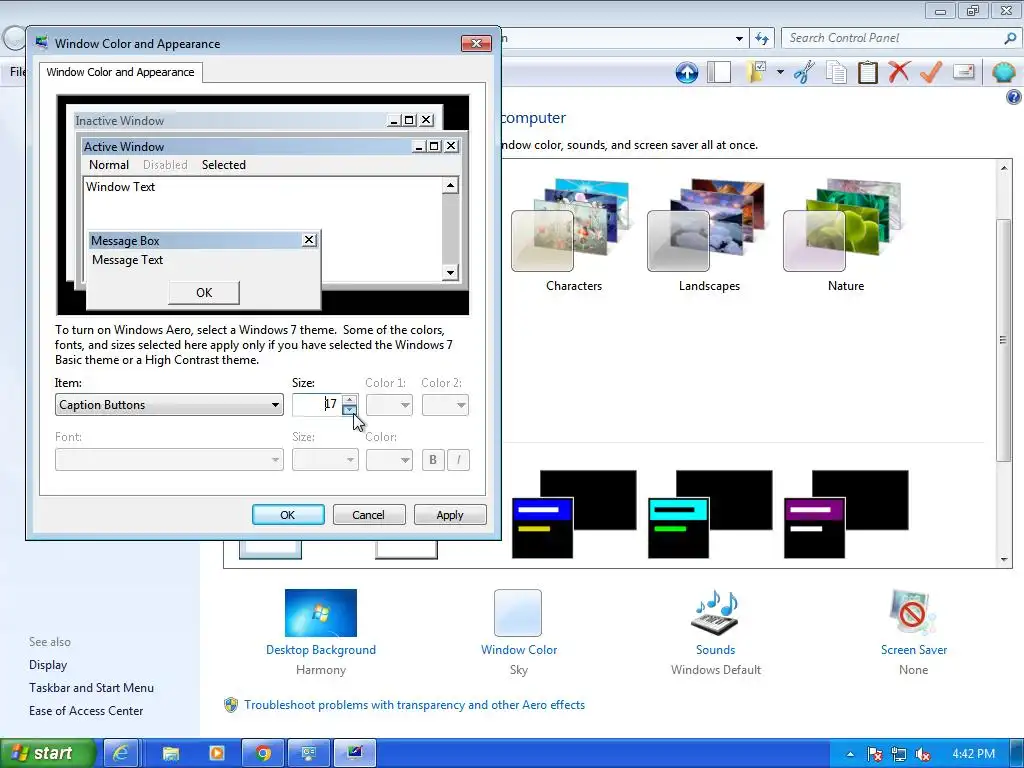Click the Properties card toolbar icon
This screenshot has height=768, width=1024.
(x=964, y=71)
